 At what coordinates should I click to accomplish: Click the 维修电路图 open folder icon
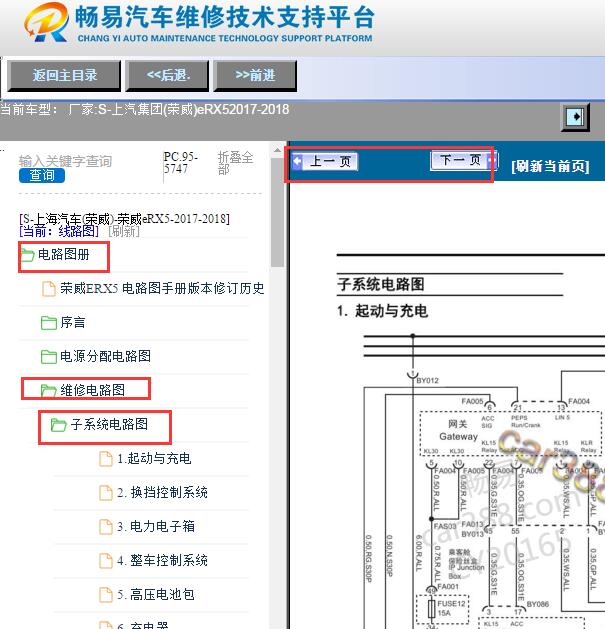click(x=49, y=391)
